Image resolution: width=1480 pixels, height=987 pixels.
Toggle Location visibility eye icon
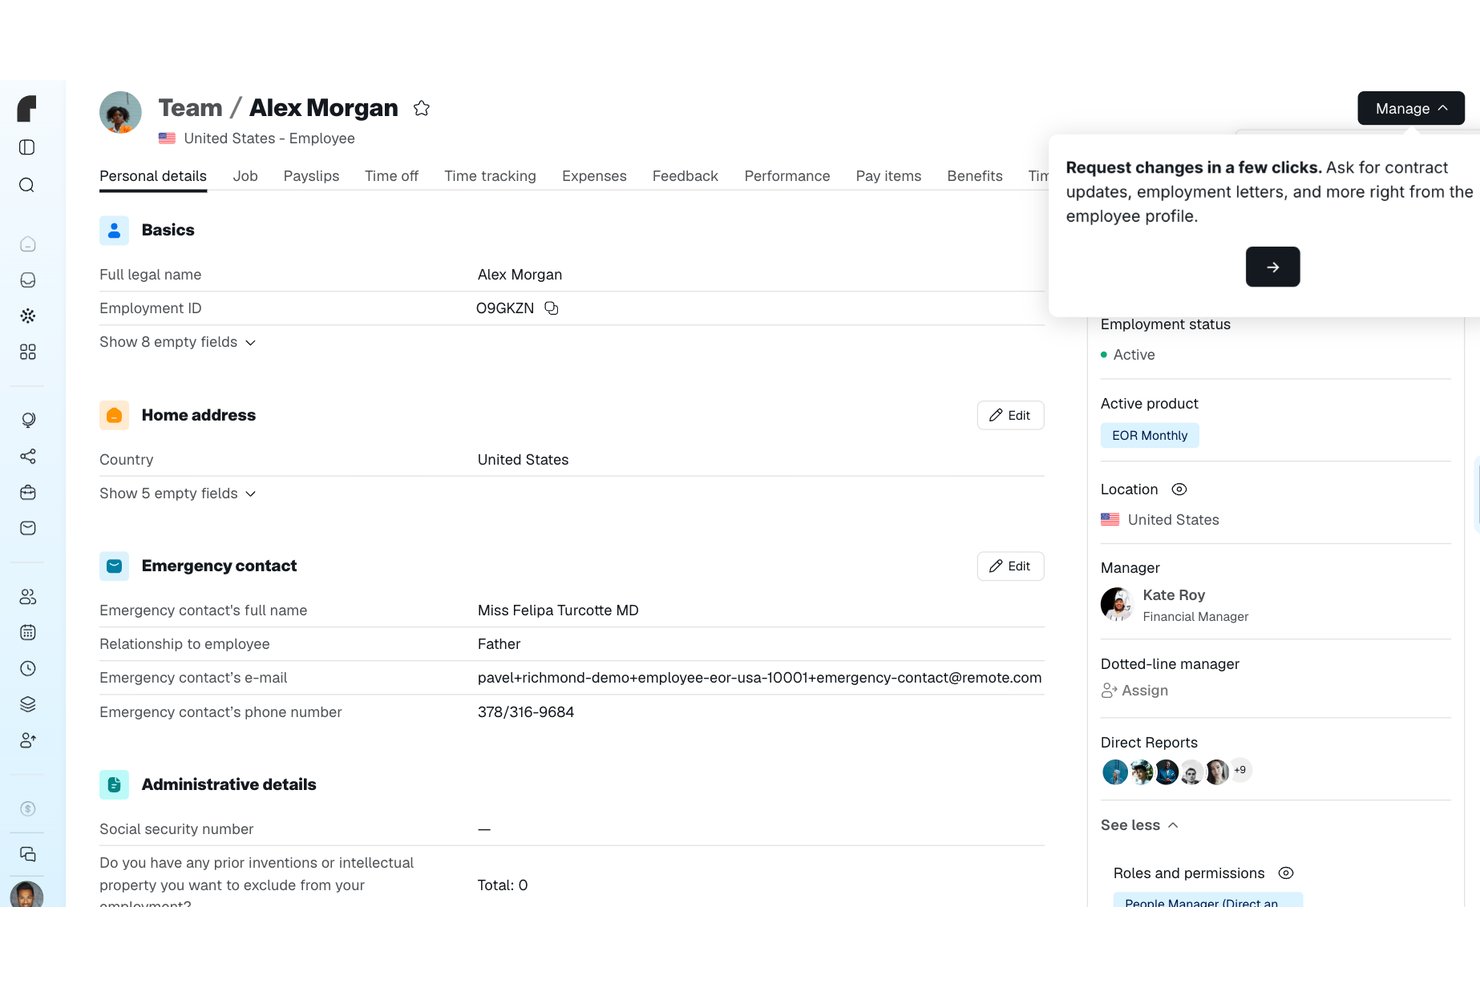(x=1179, y=489)
